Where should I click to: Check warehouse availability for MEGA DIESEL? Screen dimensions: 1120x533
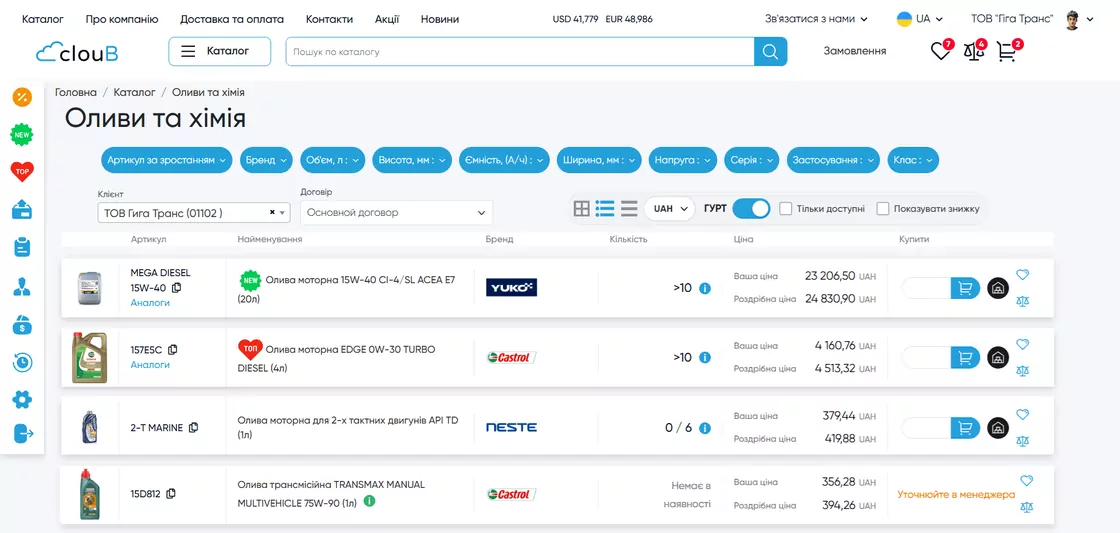point(998,289)
